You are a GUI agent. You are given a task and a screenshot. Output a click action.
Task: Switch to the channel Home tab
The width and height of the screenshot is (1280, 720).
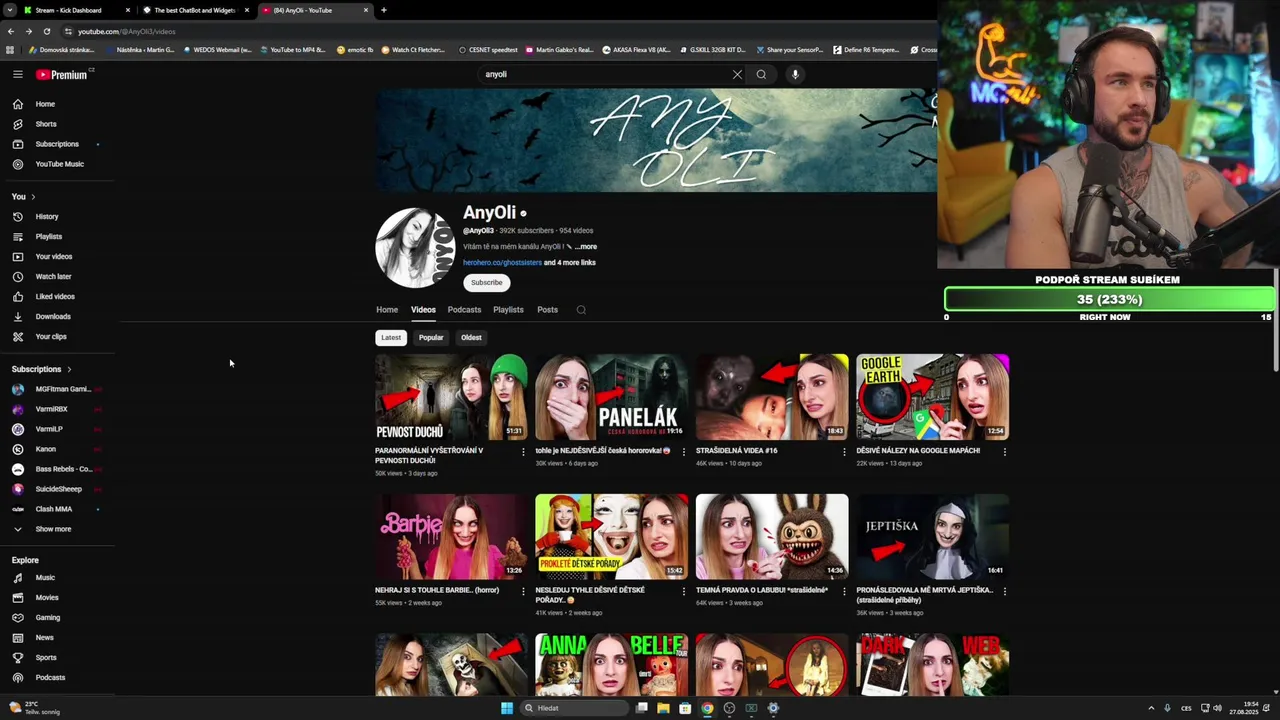(387, 310)
